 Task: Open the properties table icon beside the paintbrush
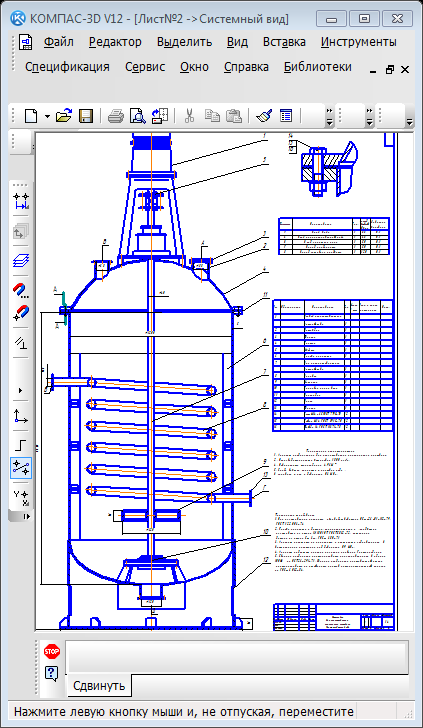286,116
